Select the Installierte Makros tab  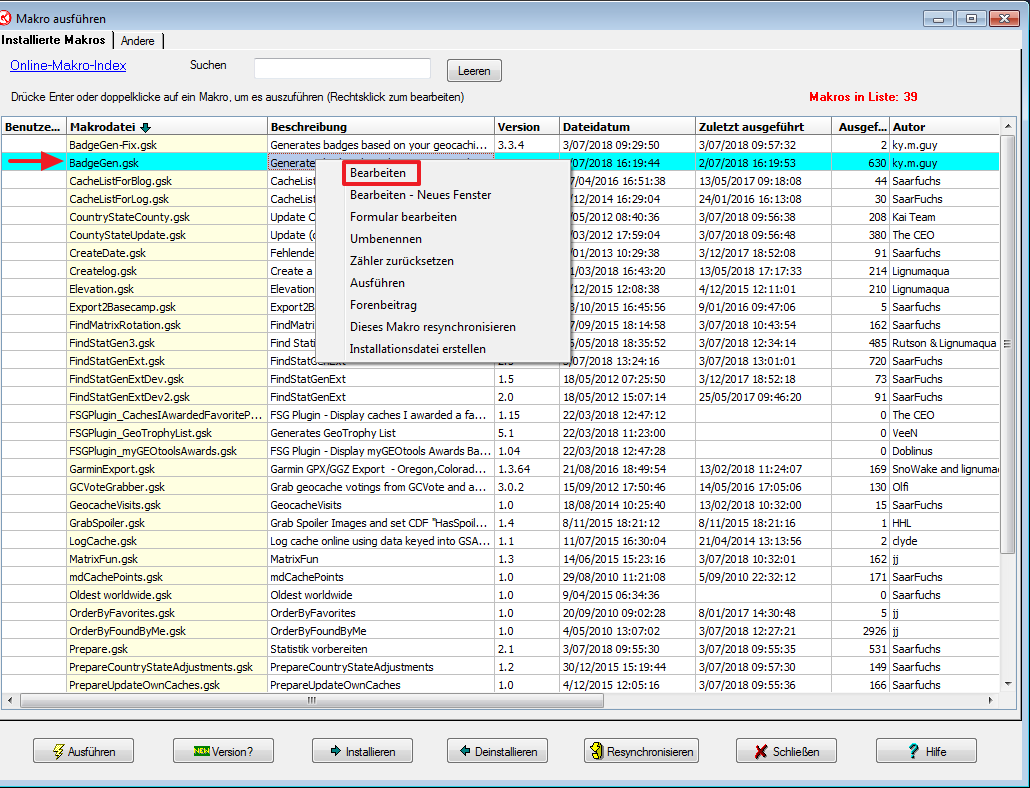point(54,40)
